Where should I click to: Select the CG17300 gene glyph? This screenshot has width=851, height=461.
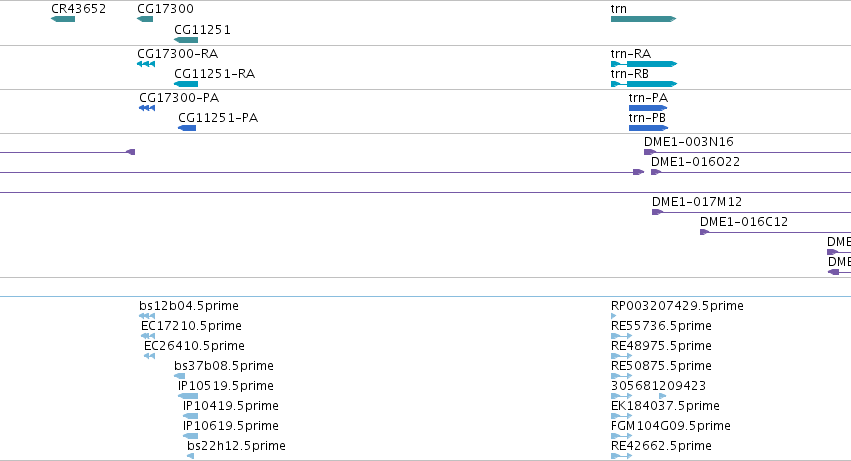pyautogui.click(x=145, y=19)
